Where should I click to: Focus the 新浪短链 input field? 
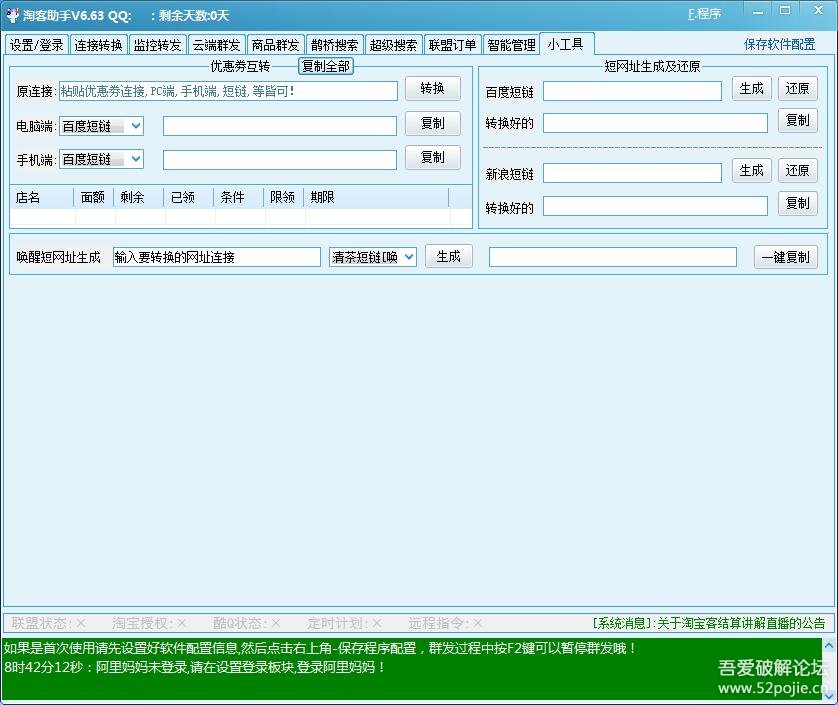[632, 173]
